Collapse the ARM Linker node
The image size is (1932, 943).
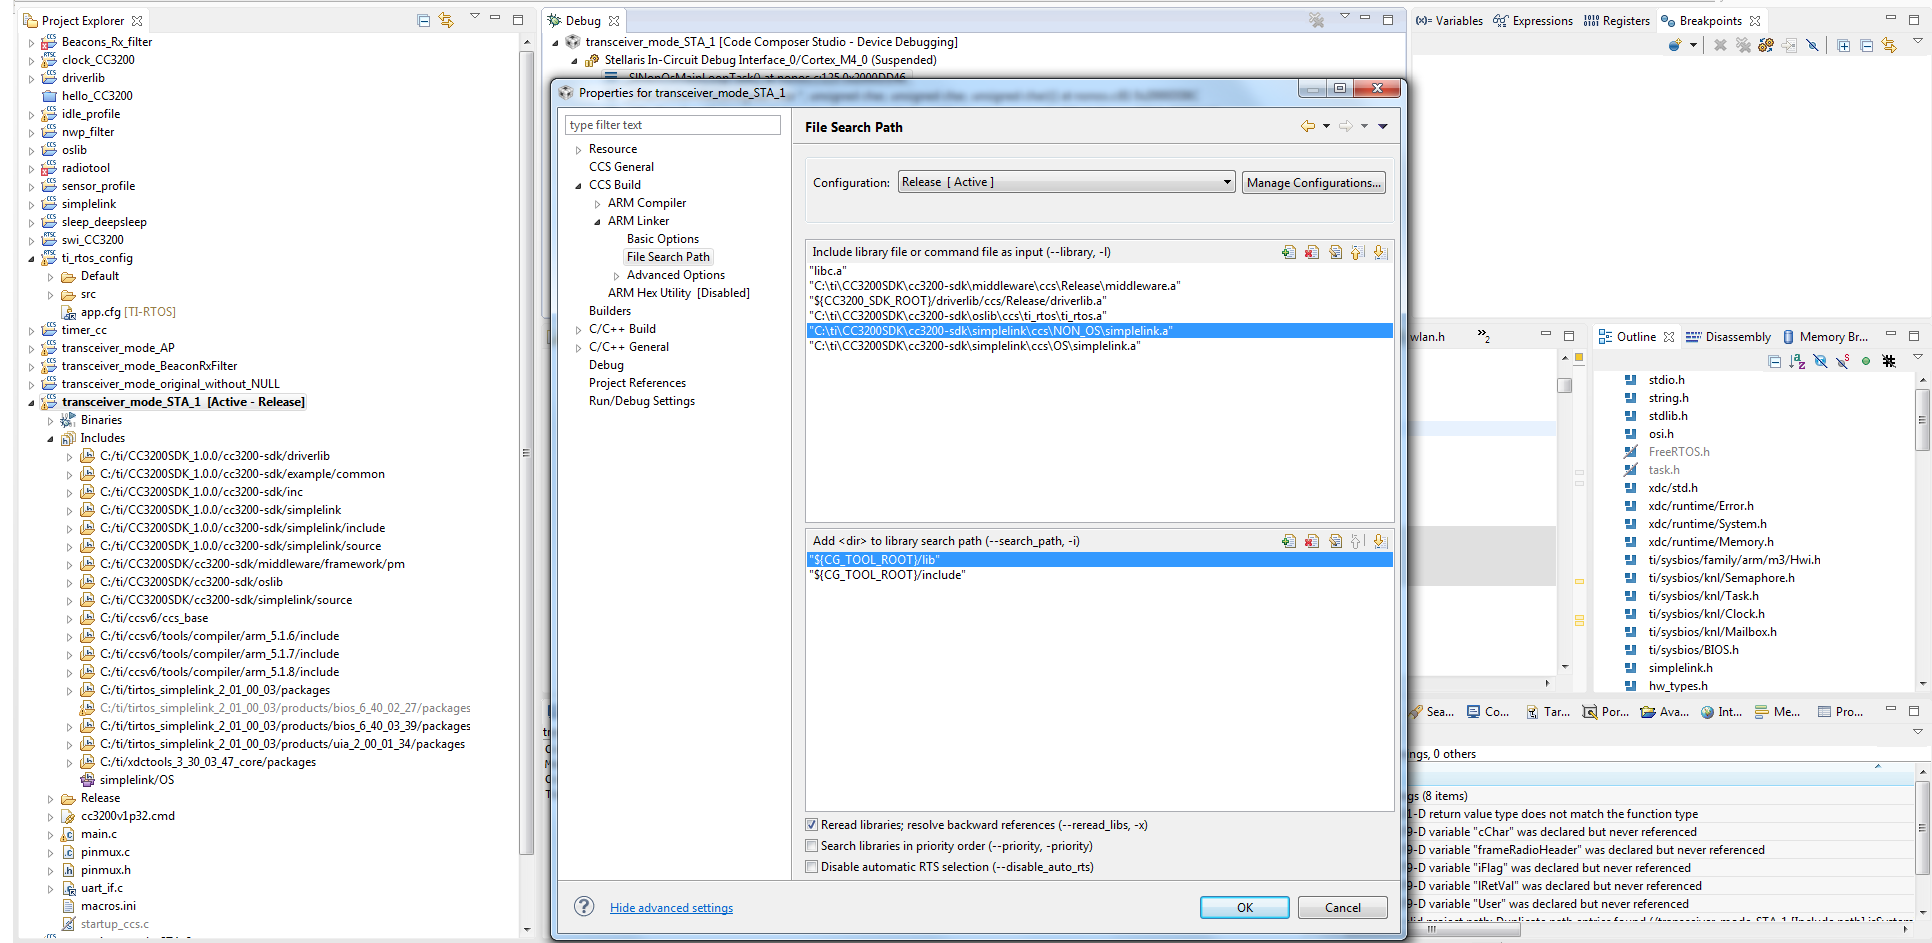[597, 222]
